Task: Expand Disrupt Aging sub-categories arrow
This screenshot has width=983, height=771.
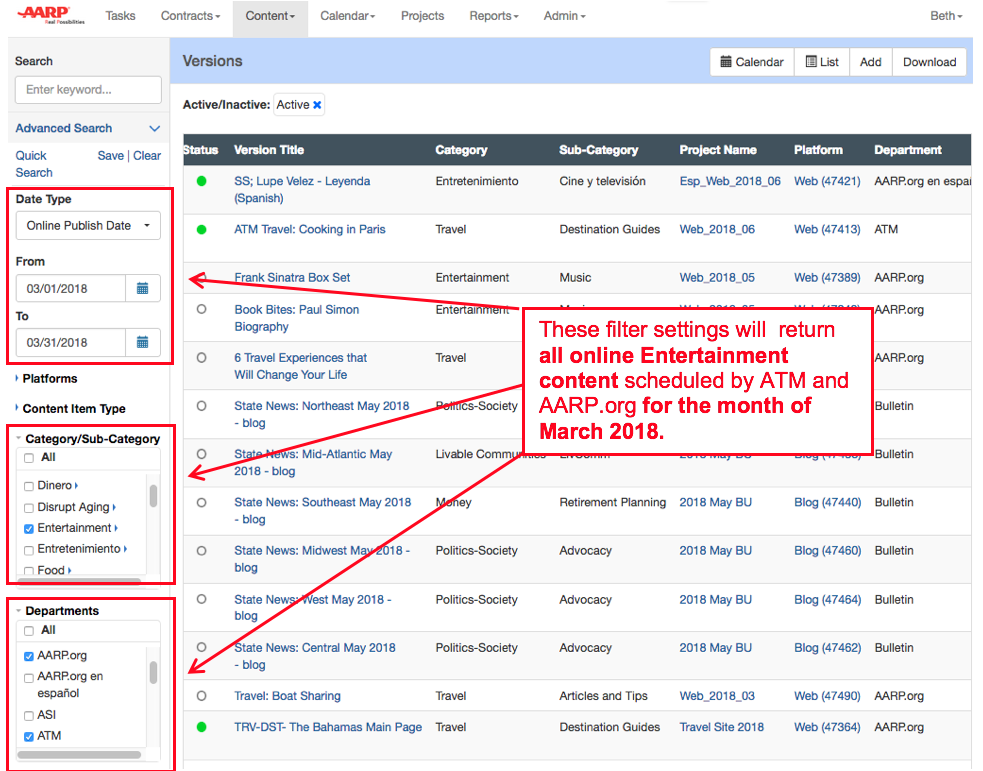Action: pyautogui.click(x=114, y=507)
